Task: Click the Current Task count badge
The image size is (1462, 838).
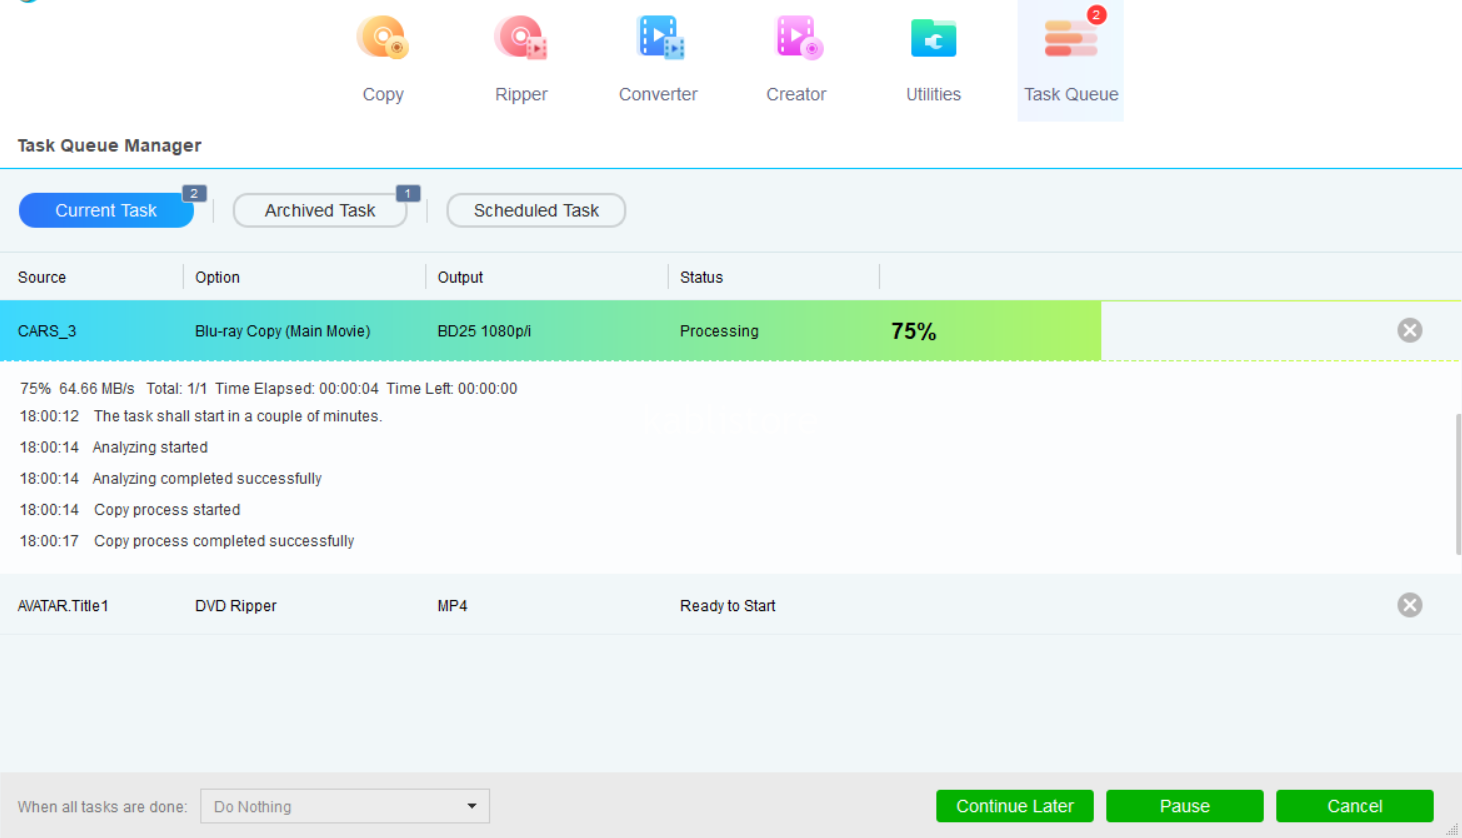Action: (x=194, y=193)
